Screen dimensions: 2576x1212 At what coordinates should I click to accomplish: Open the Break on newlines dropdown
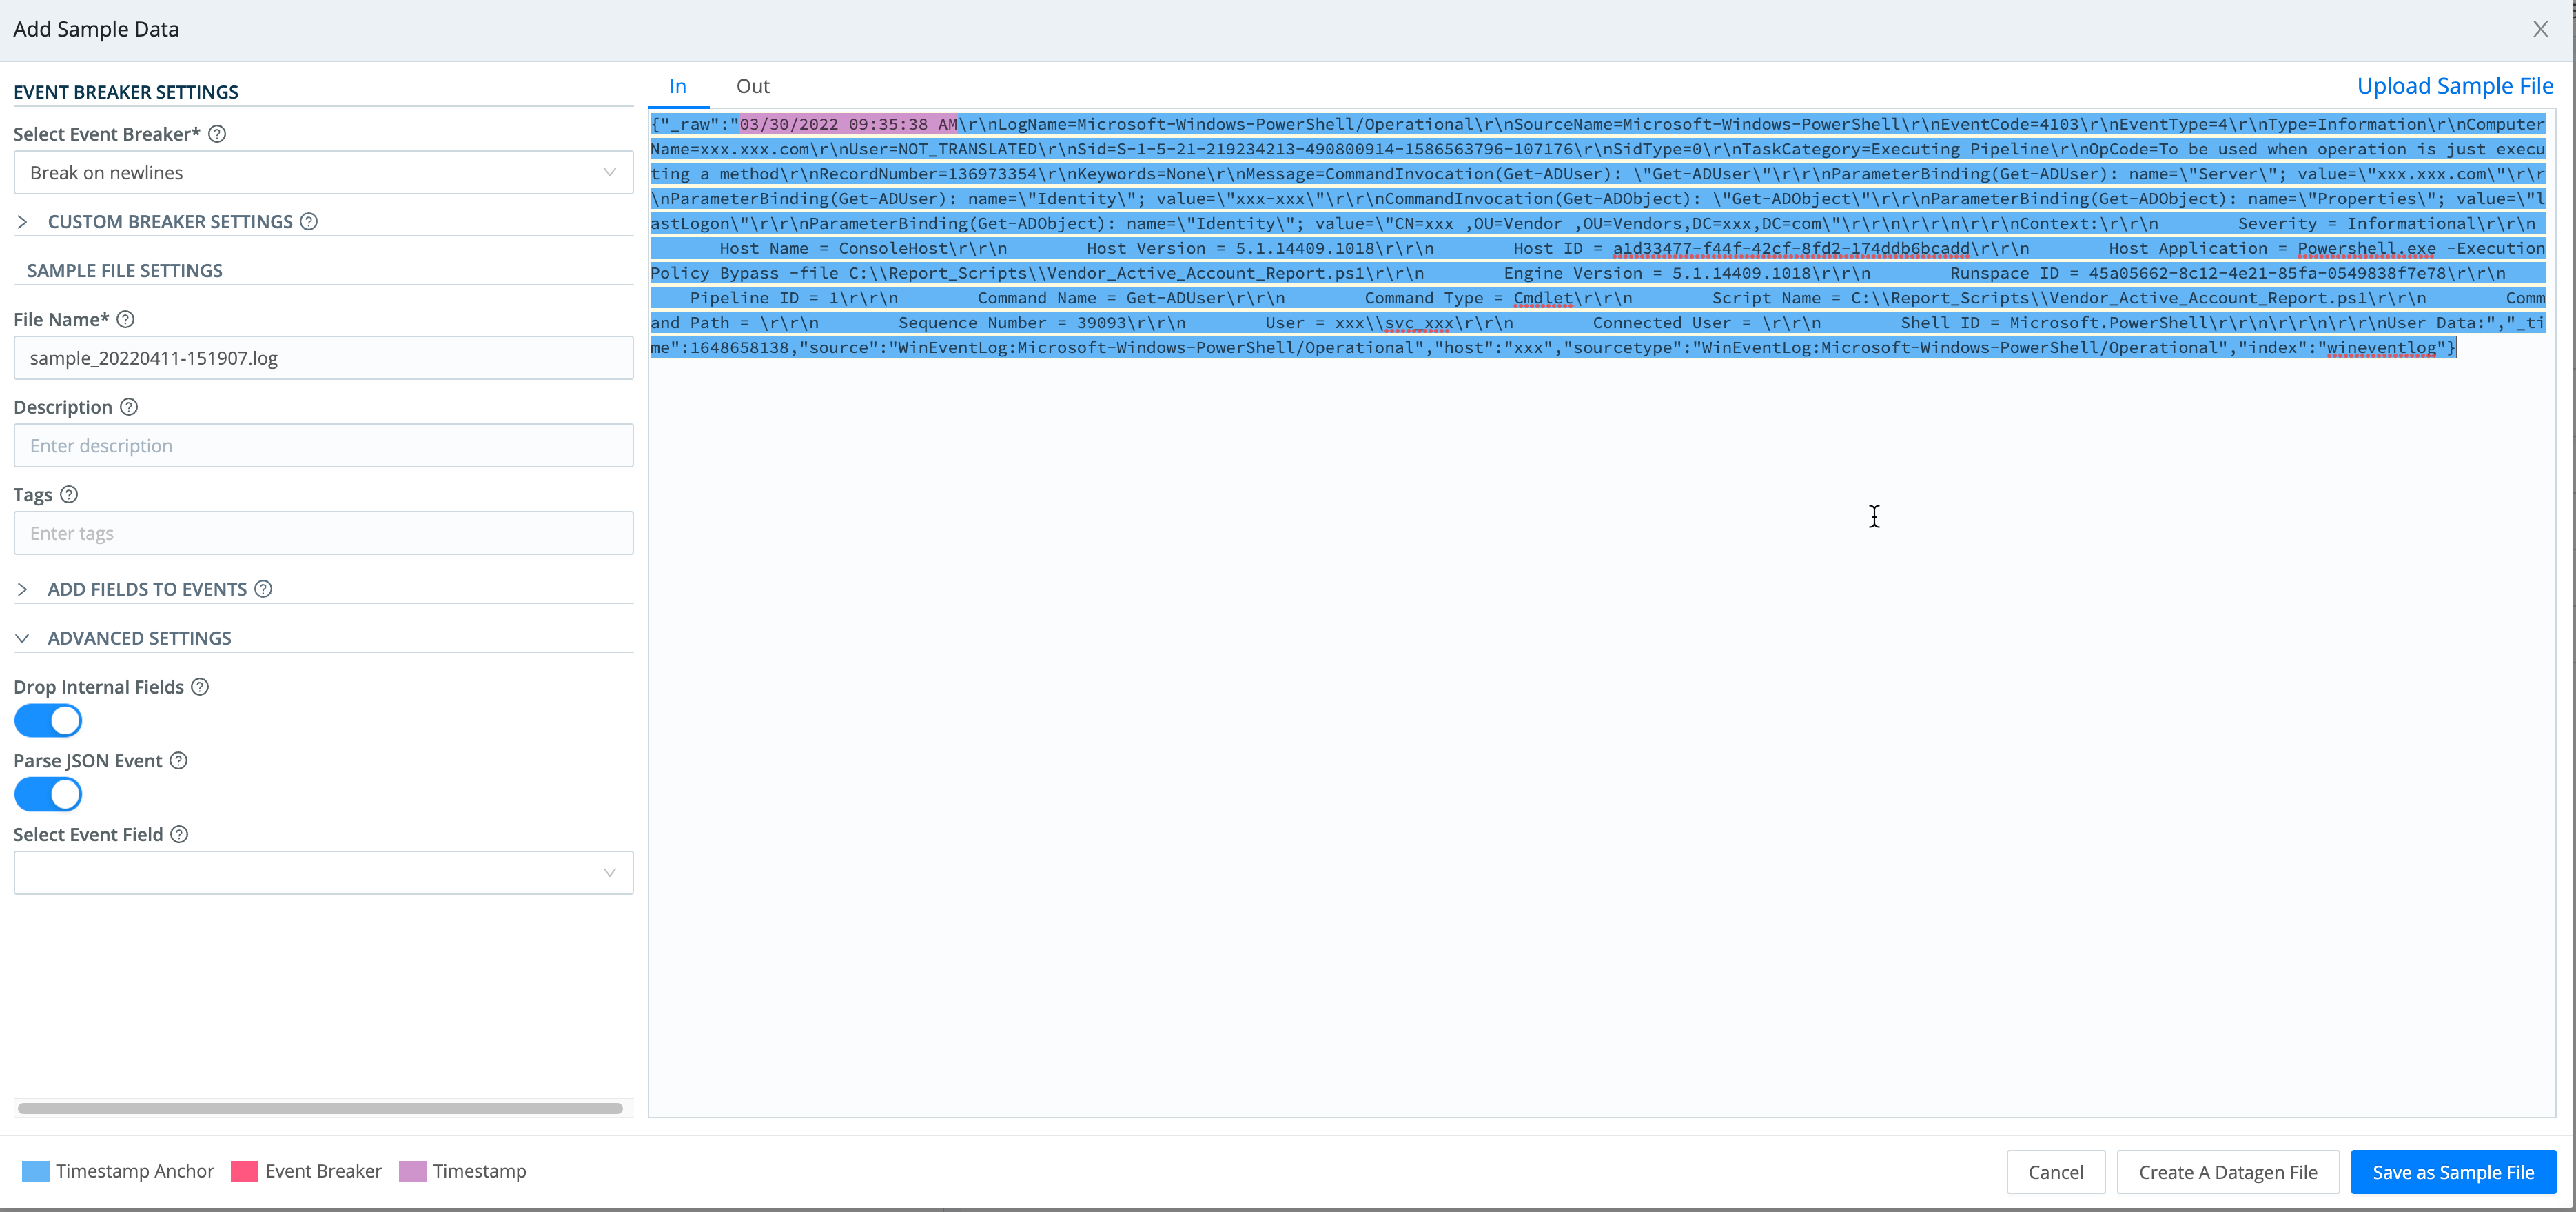click(323, 172)
